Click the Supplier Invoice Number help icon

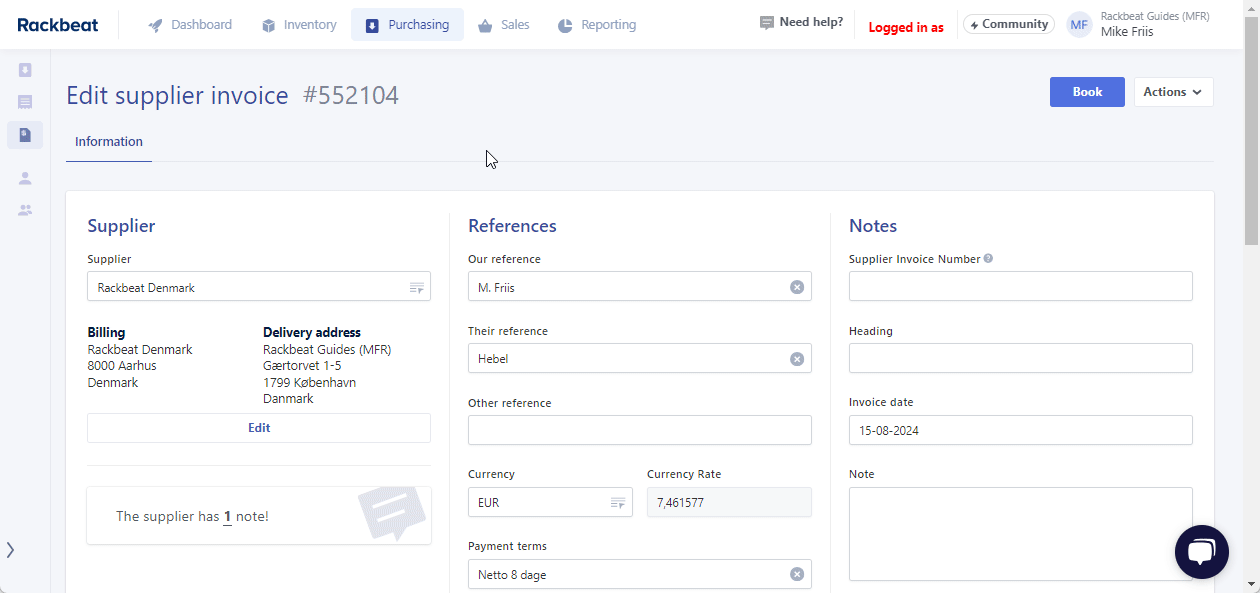point(988,259)
